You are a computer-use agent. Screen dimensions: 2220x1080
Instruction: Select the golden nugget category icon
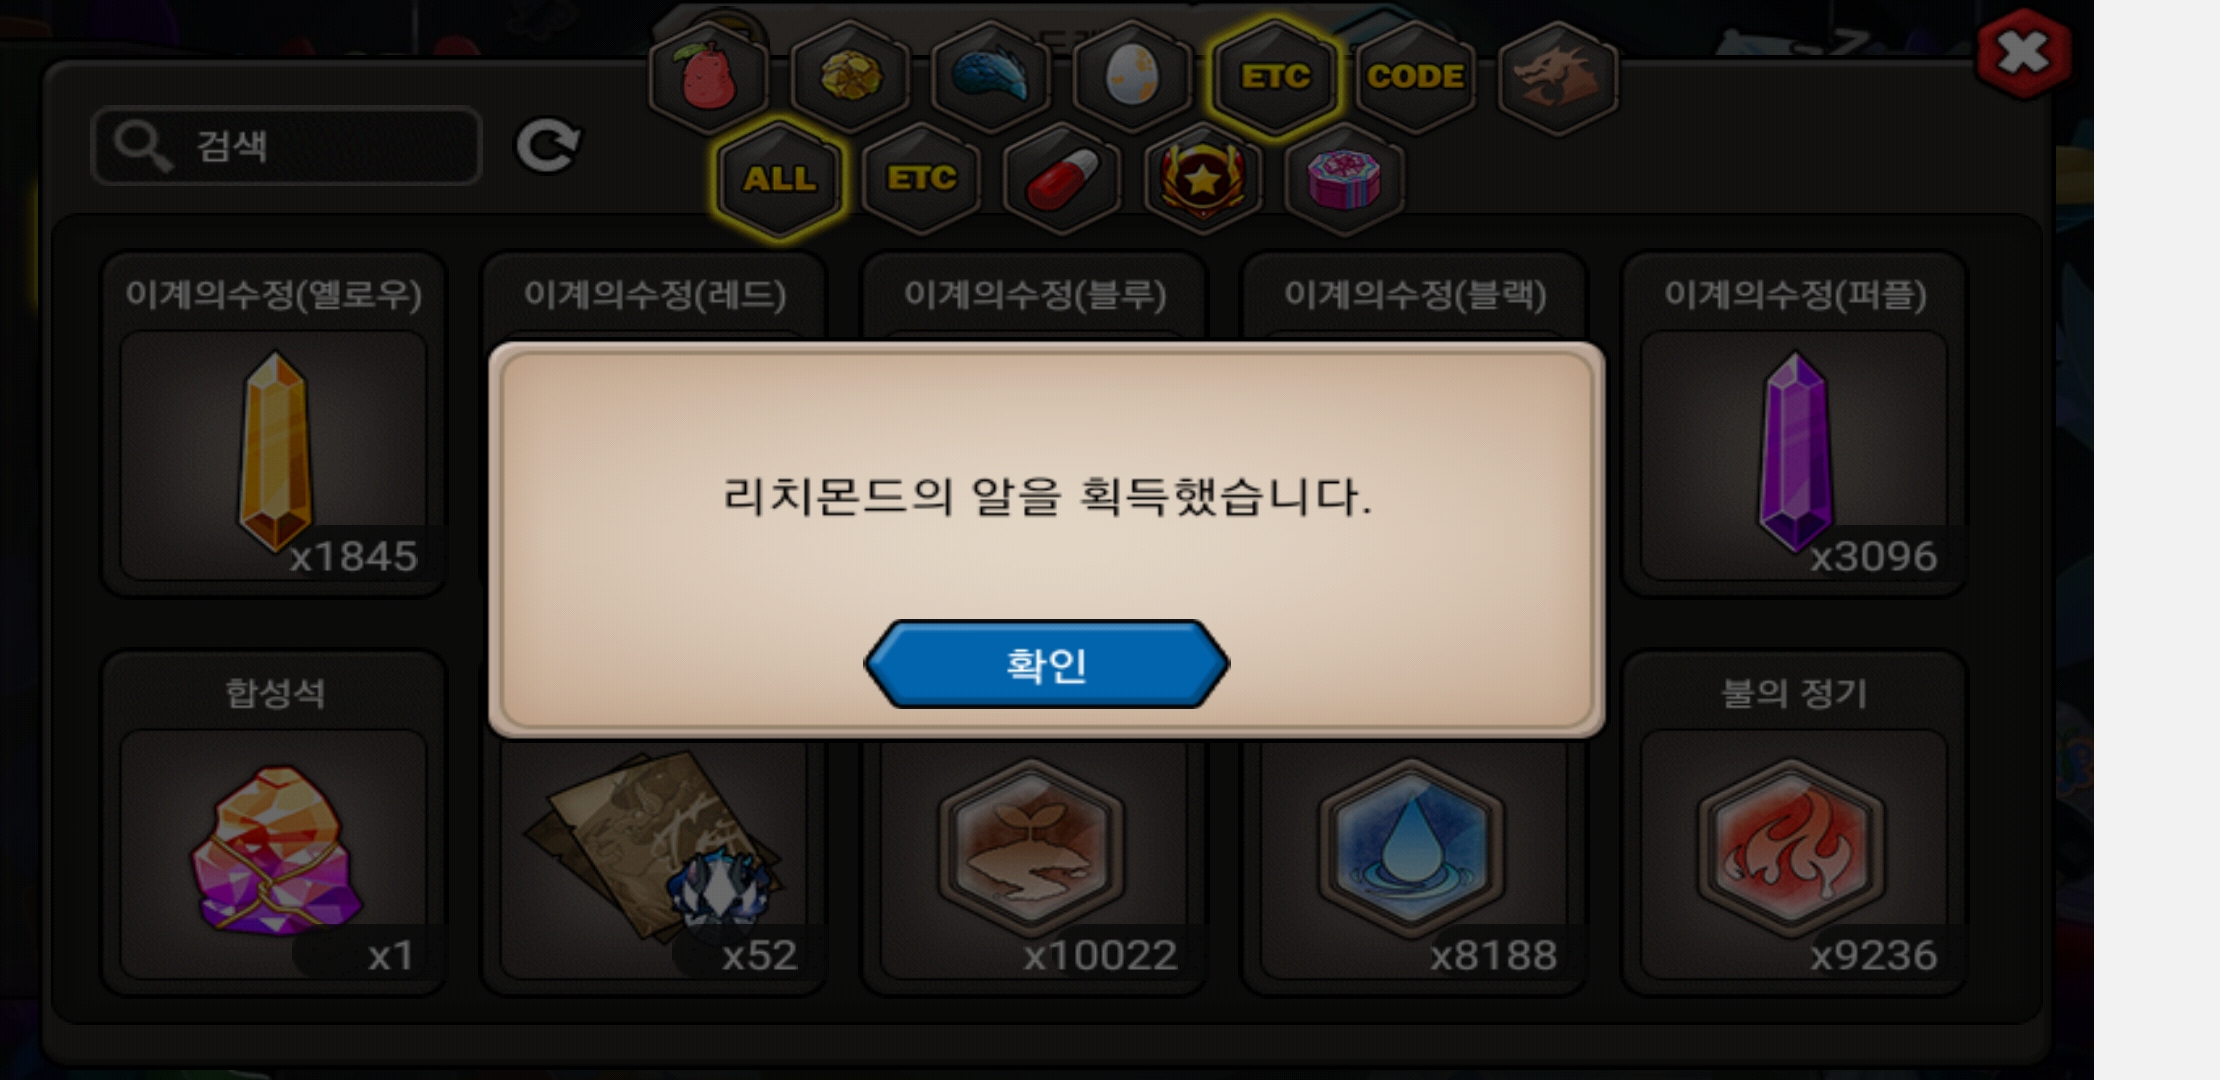point(850,75)
